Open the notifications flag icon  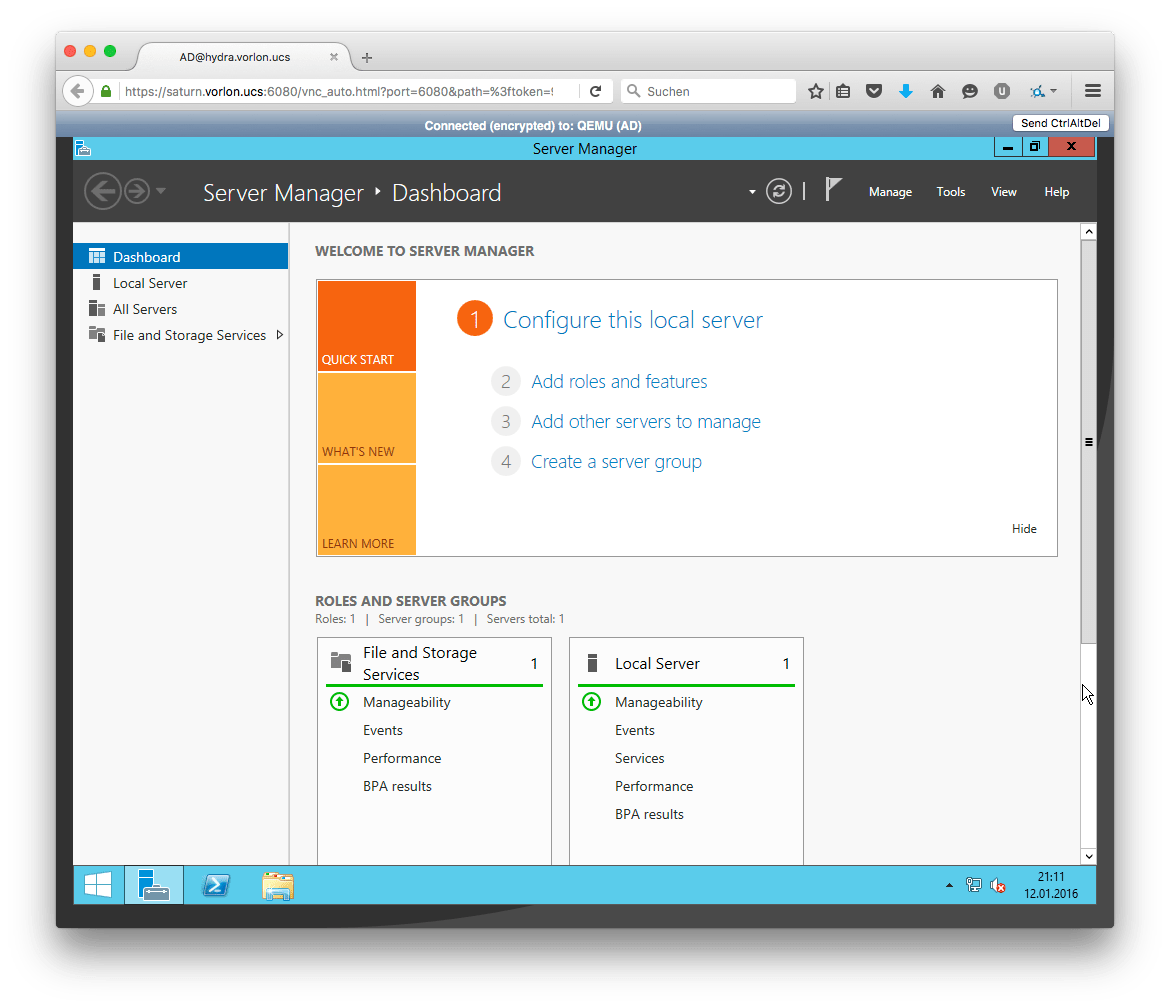pyautogui.click(x=833, y=190)
